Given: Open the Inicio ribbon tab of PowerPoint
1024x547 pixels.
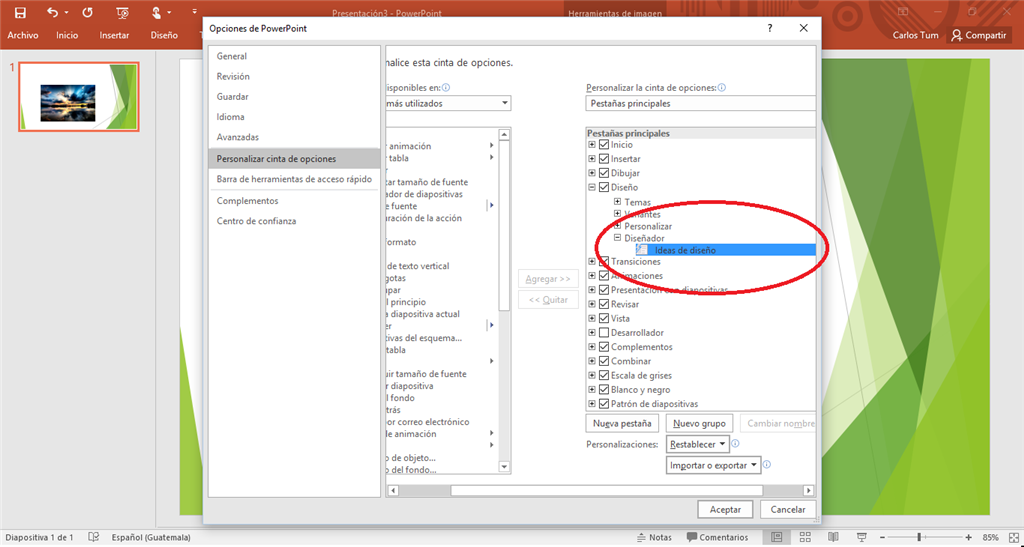Looking at the screenshot, I should 67,35.
